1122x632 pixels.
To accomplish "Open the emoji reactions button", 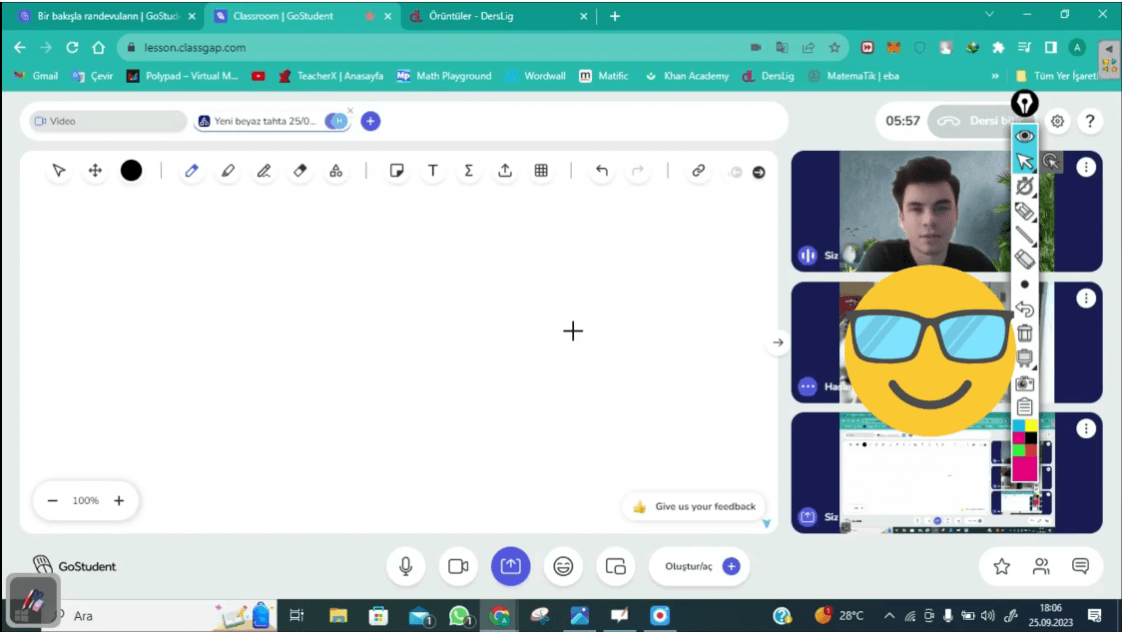I will 563,566.
